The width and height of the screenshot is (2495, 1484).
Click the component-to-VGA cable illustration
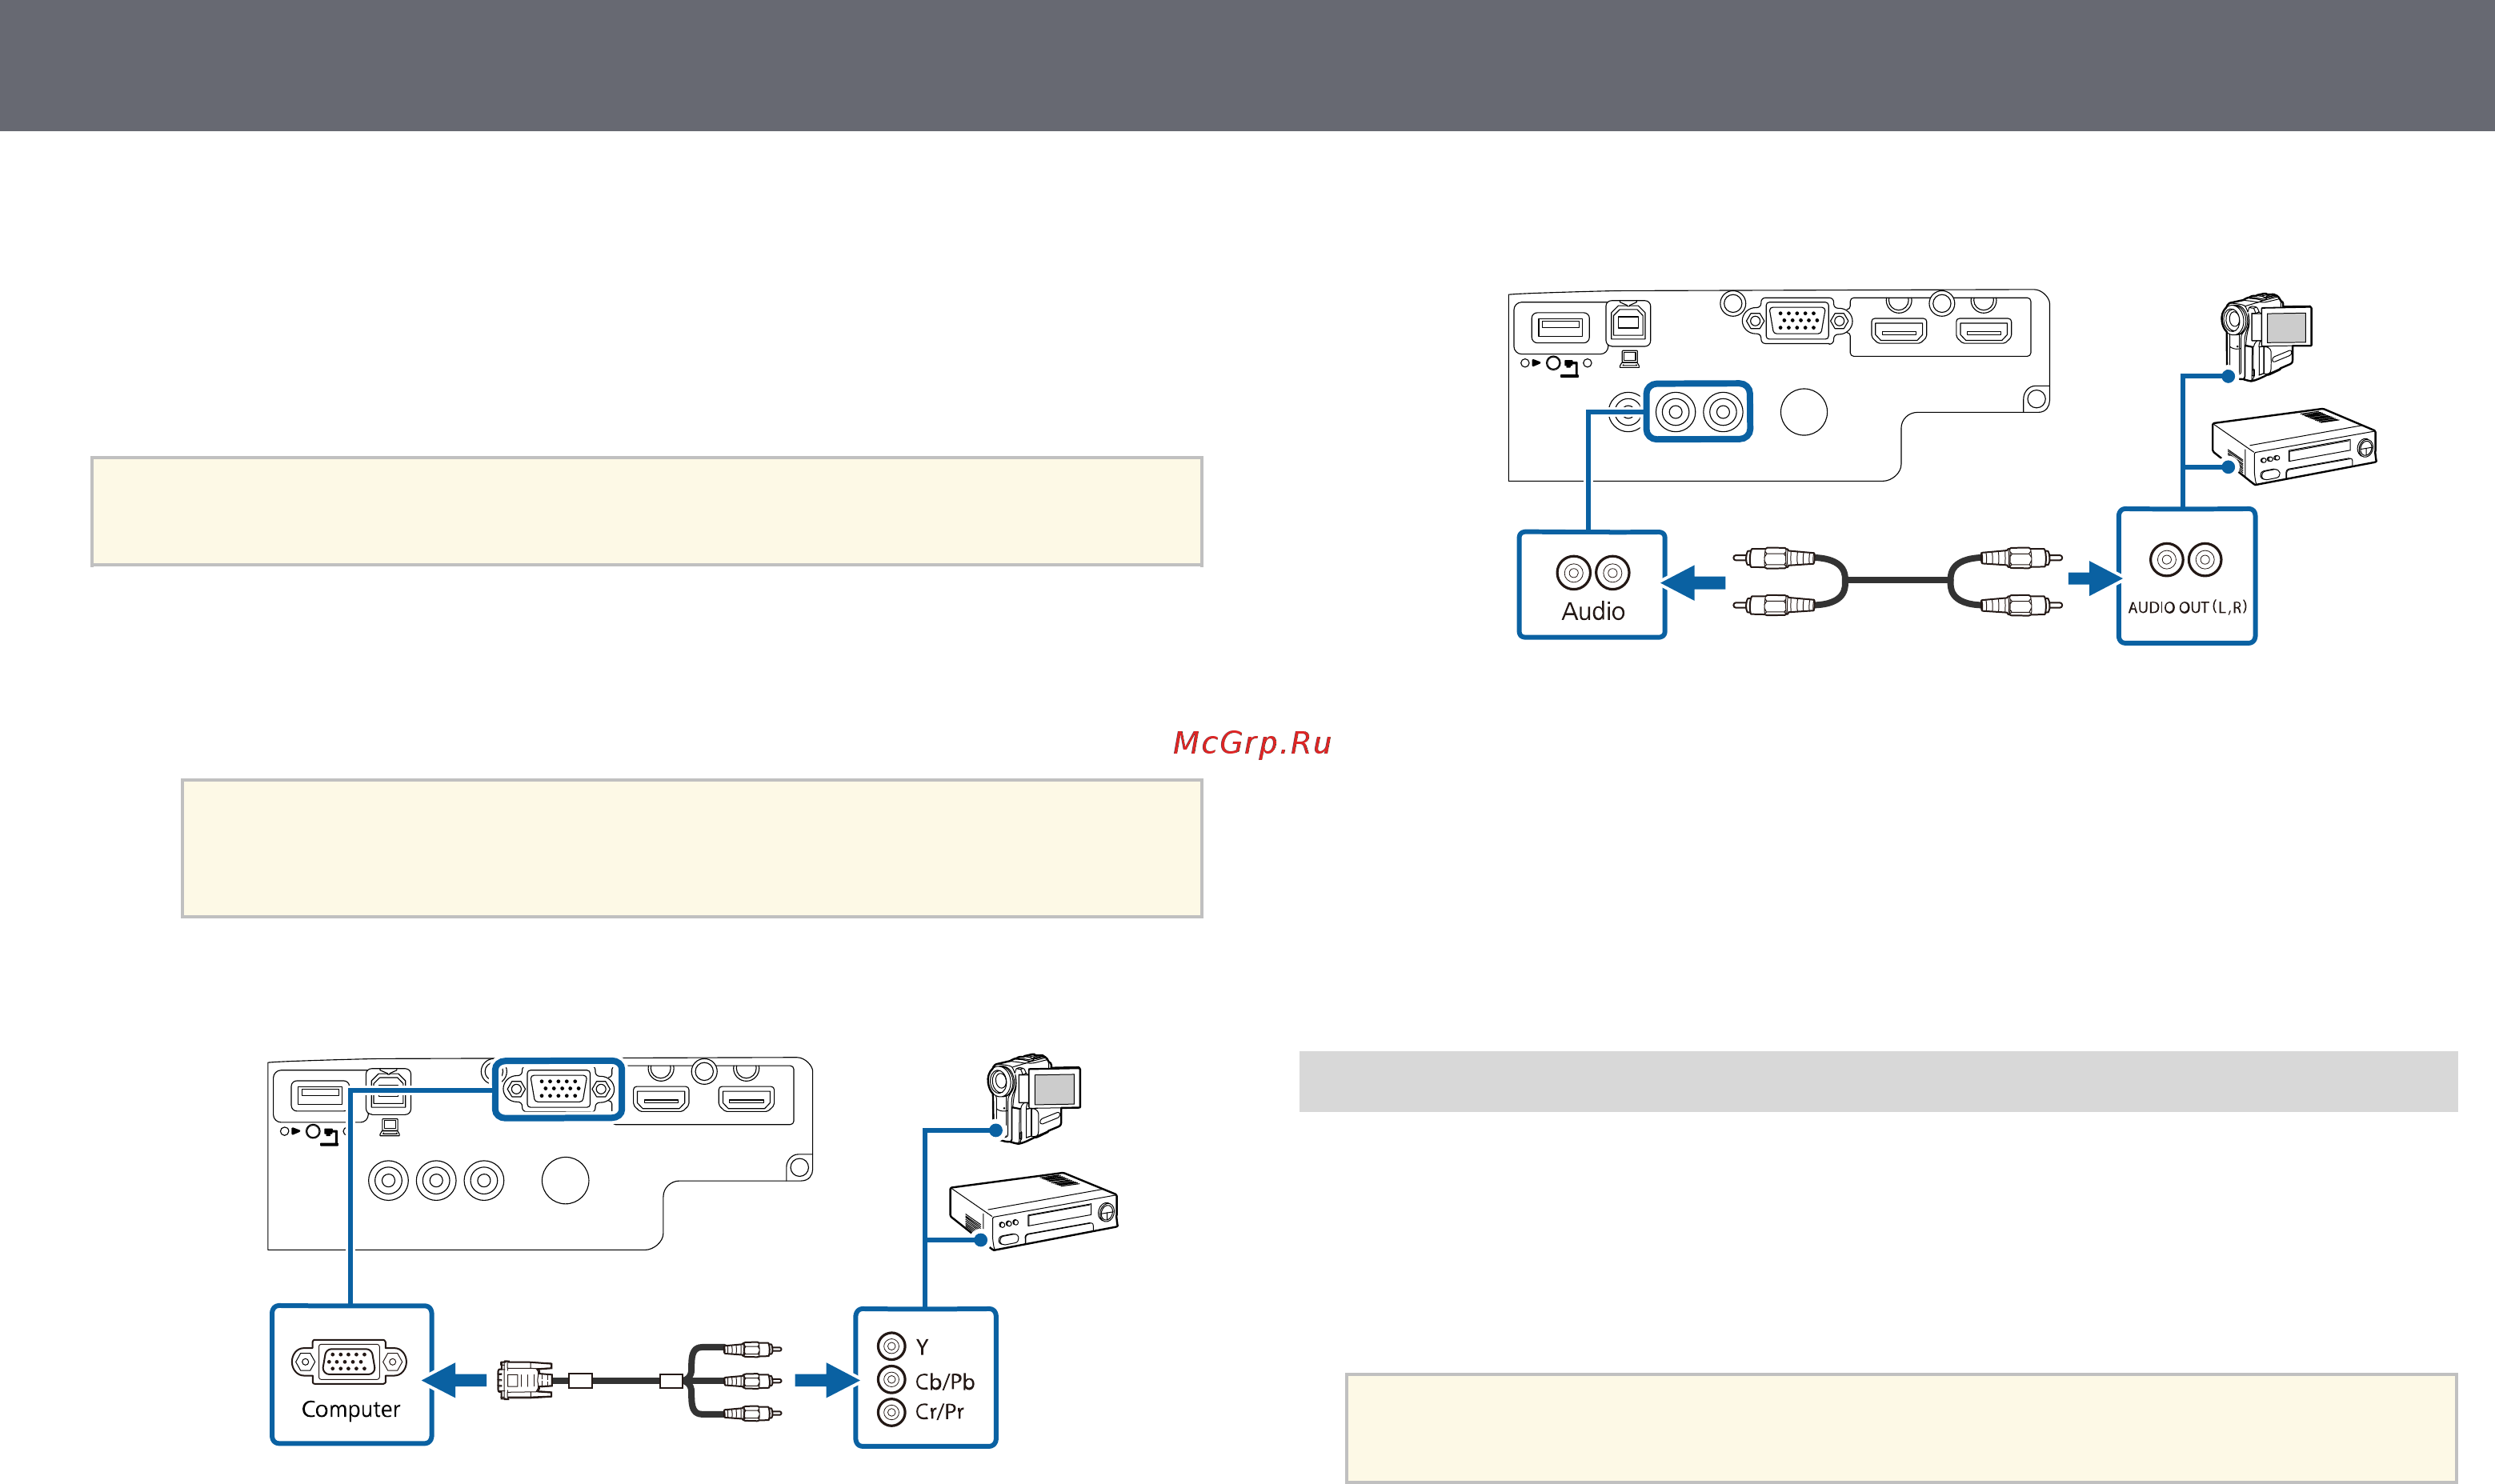[x=640, y=1381]
